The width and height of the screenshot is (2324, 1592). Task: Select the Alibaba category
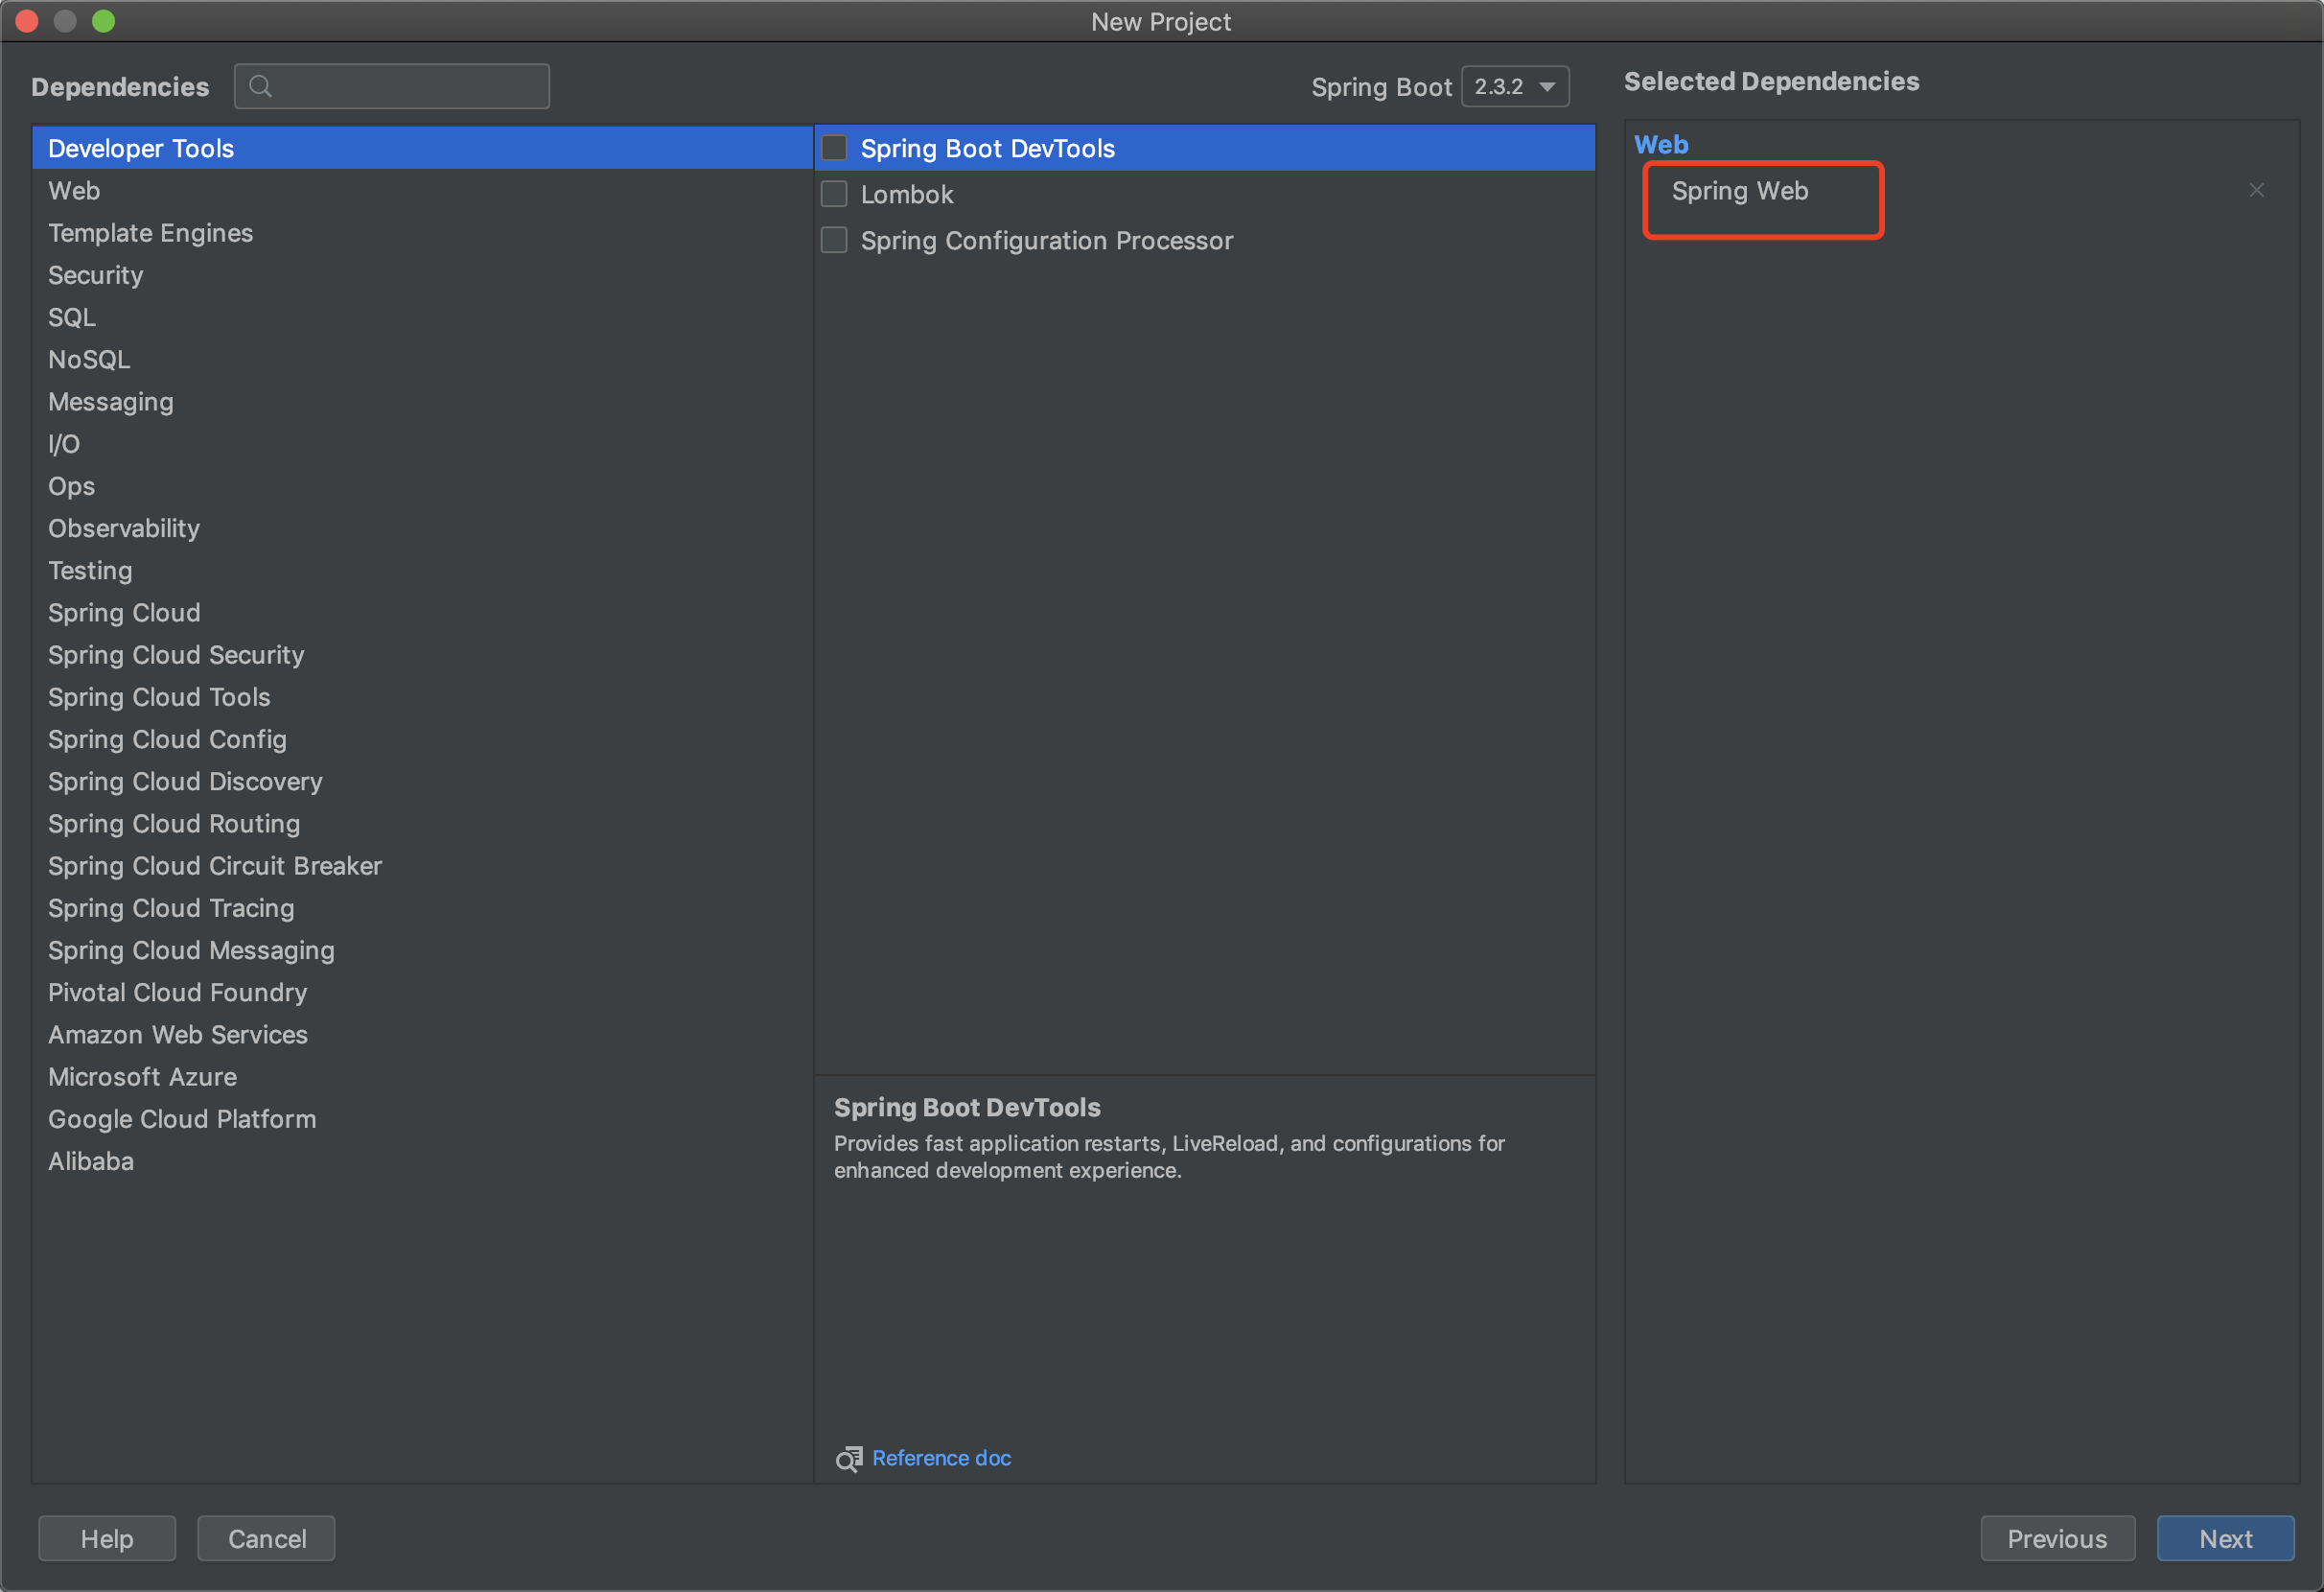click(422, 1161)
